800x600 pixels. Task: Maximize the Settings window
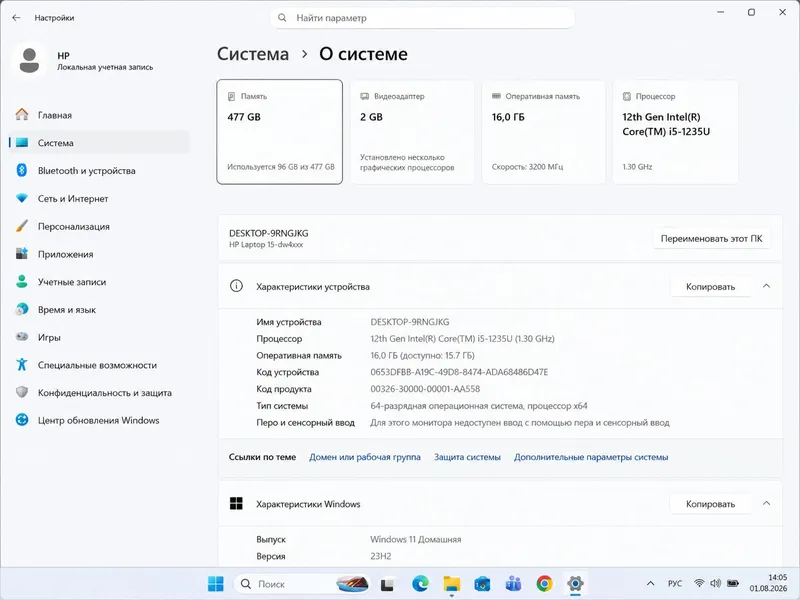pos(752,12)
